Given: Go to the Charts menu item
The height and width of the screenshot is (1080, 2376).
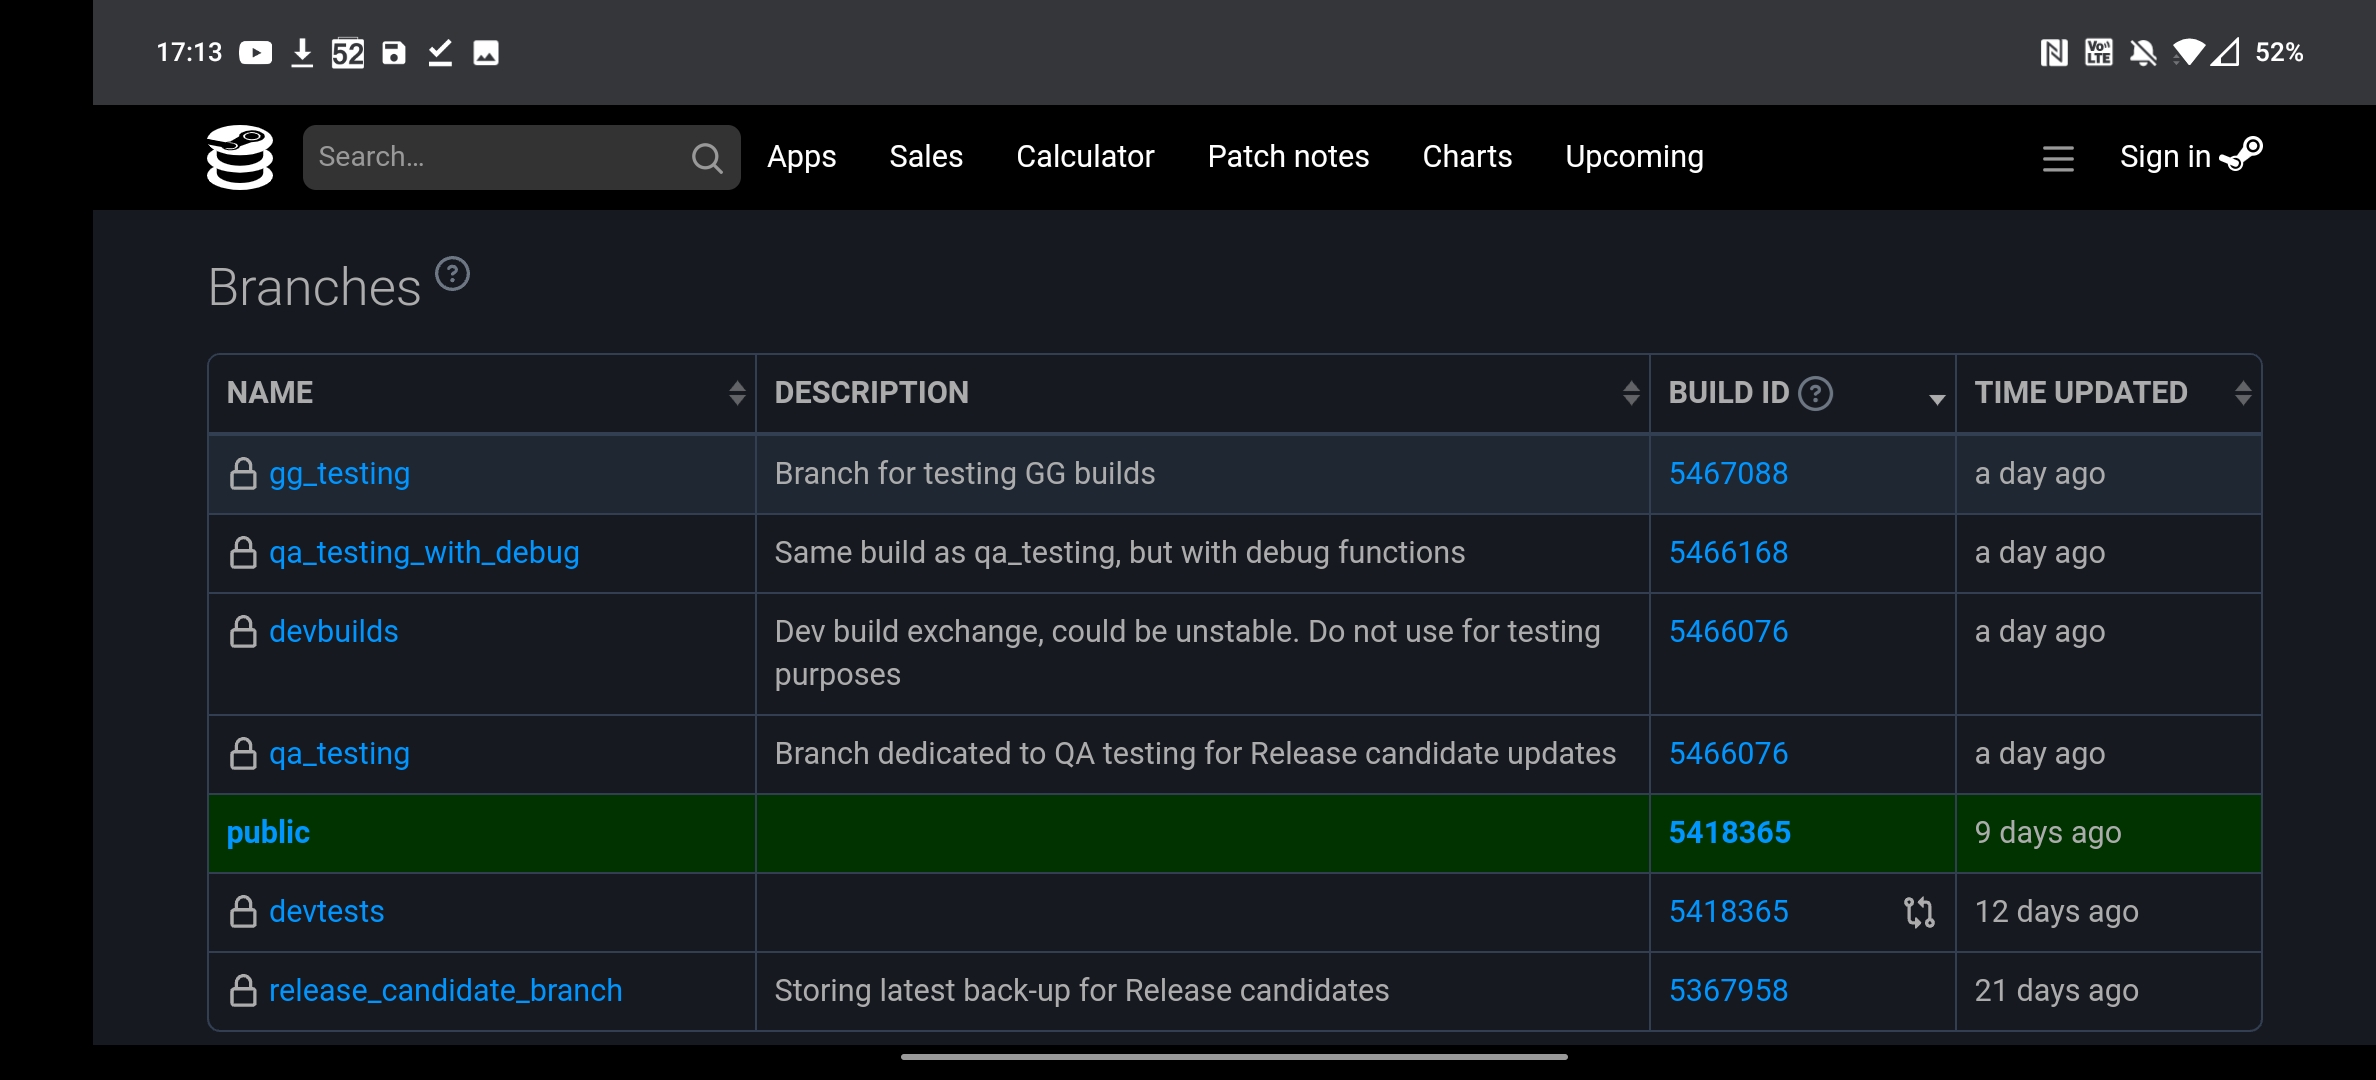Looking at the screenshot, I should (x=1467, y=157).
